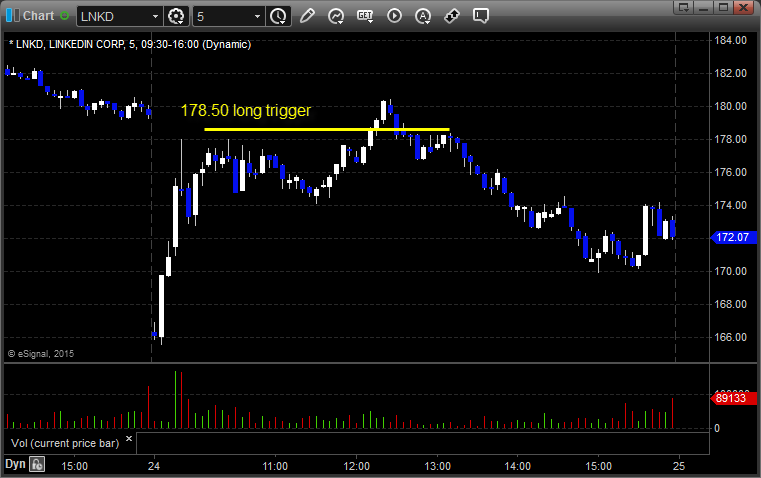
Task: Click the leftmost 15:00 time axis label
Action: point(74,466)
